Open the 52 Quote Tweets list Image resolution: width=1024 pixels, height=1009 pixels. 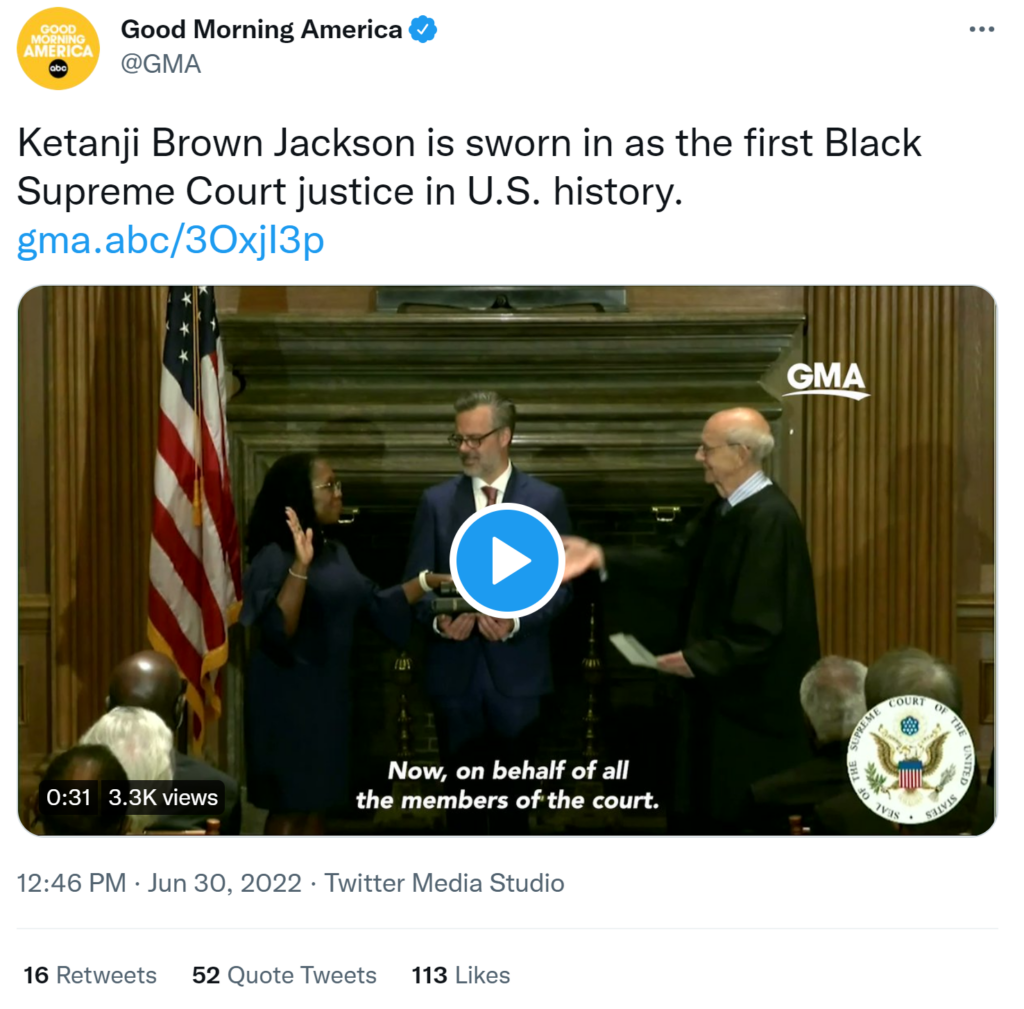pyautogui.click(x=284, y=975)
